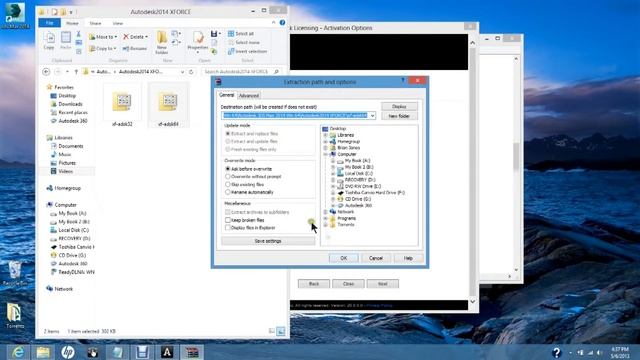Image resolution: width=640 pixels, height=360 pixels.
Task: Click Select all in Explorer ribbon
Action: (x=241, y=33)
